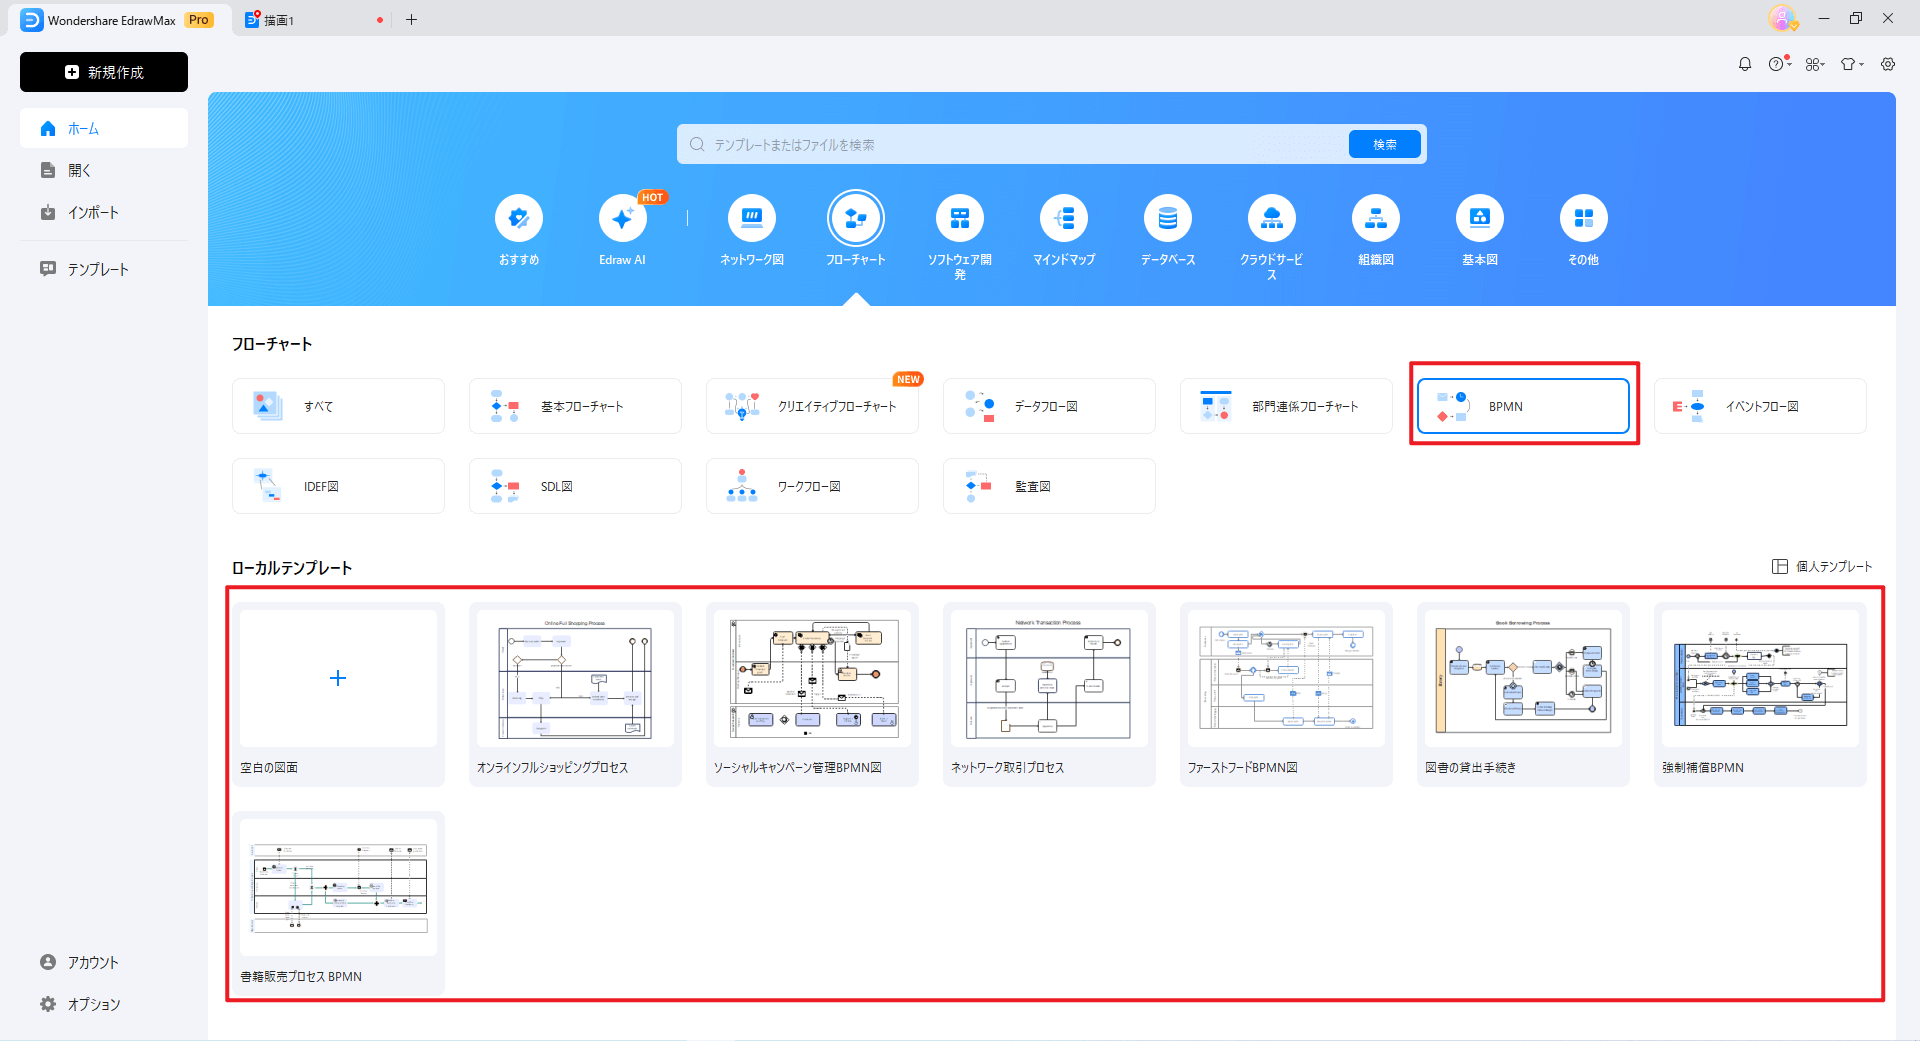Open 図書の貸出手続き template
The width and height of the screenshot is (1920, 1041).
point(1523,694)
